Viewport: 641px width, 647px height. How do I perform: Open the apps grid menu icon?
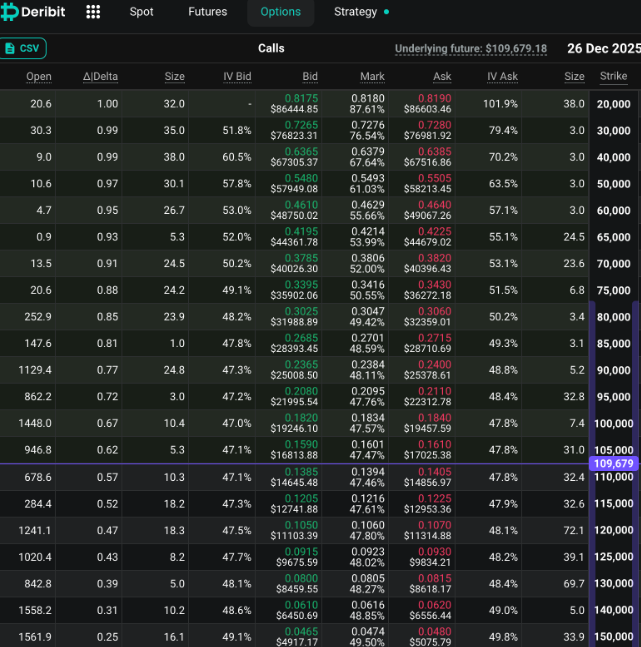tap(93, 12)
